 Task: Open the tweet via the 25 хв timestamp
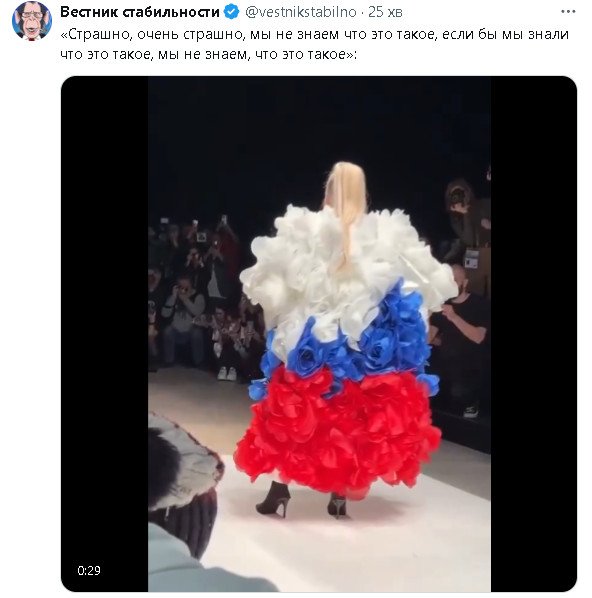(x=385, y=12)
